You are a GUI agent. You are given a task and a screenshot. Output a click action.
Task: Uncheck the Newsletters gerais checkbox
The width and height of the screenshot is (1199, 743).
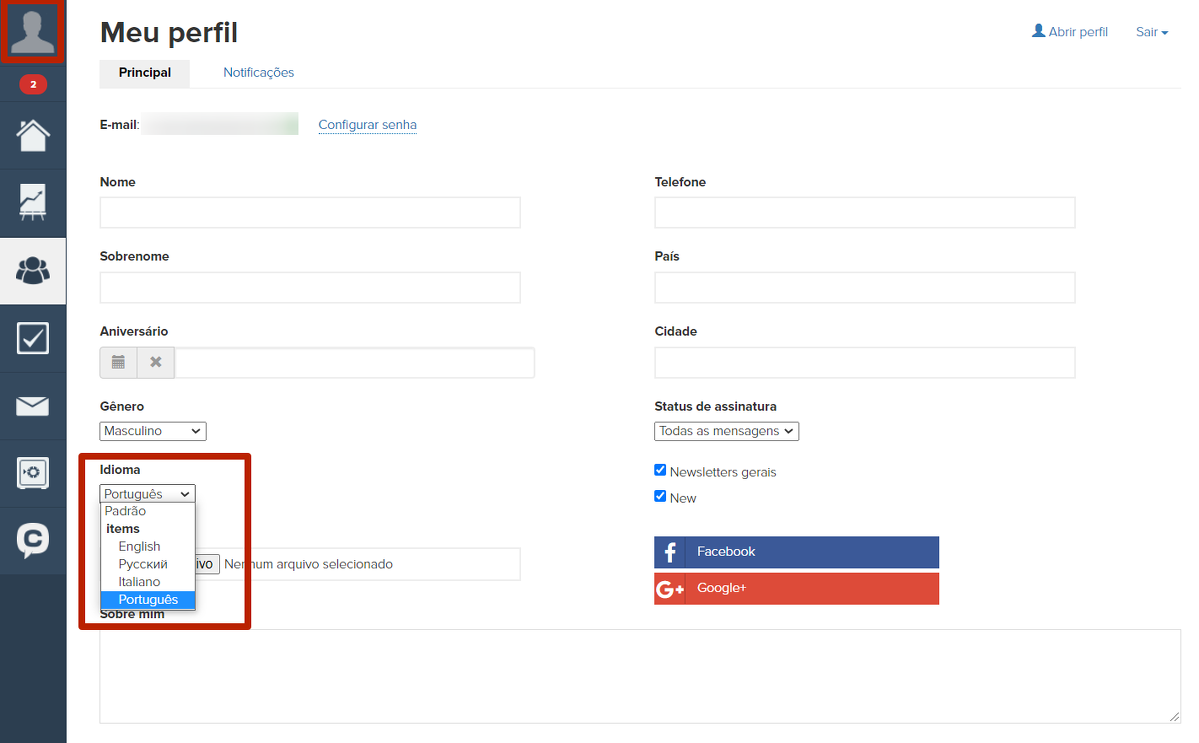tap(660, 470)
